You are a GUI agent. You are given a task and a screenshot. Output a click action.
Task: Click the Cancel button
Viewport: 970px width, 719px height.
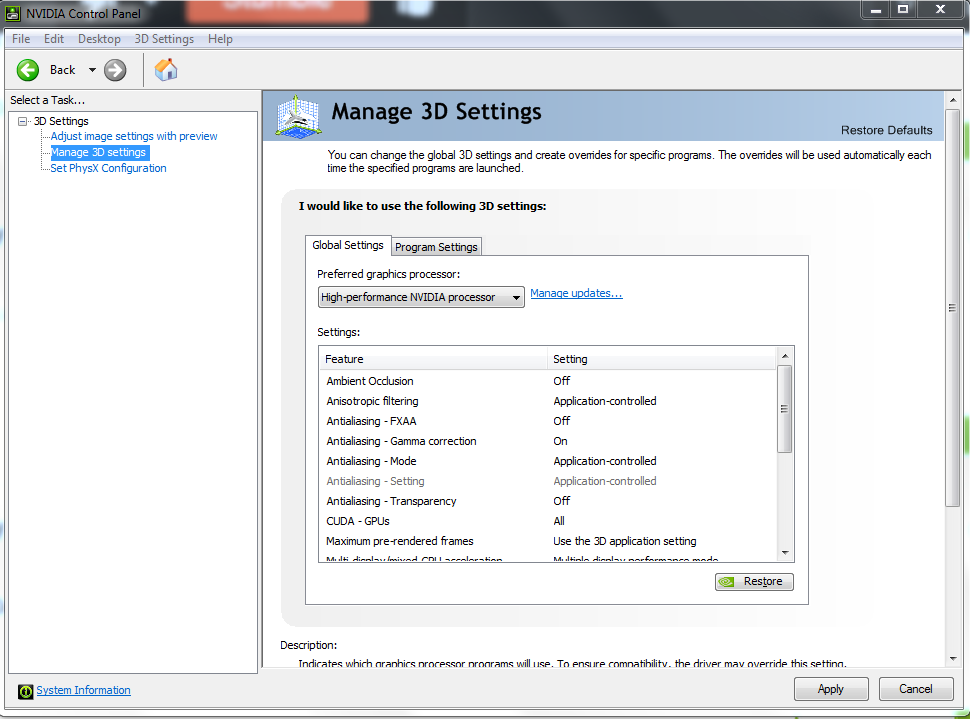pos(916,689)
